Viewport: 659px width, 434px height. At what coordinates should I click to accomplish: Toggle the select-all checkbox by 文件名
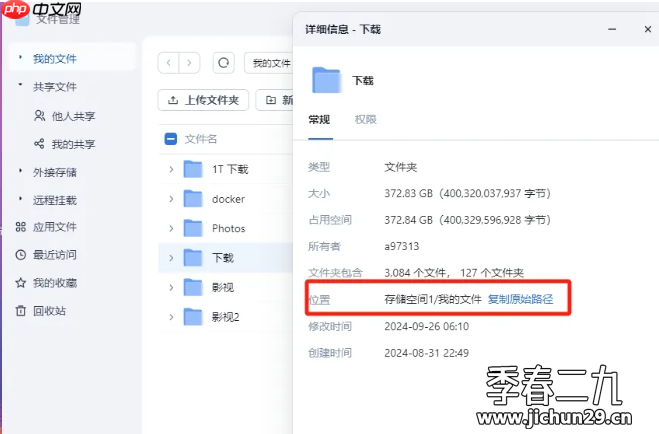point(171,139)
